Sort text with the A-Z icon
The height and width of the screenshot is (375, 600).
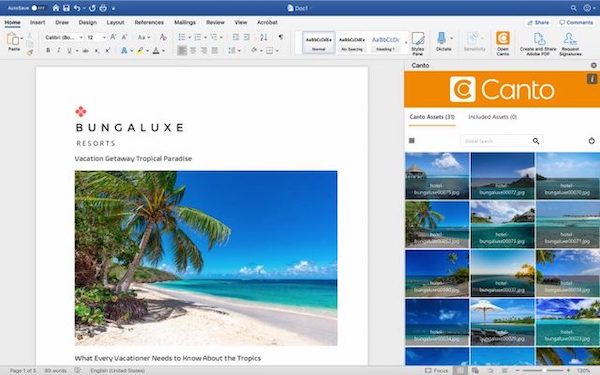(x=264, y=37)
